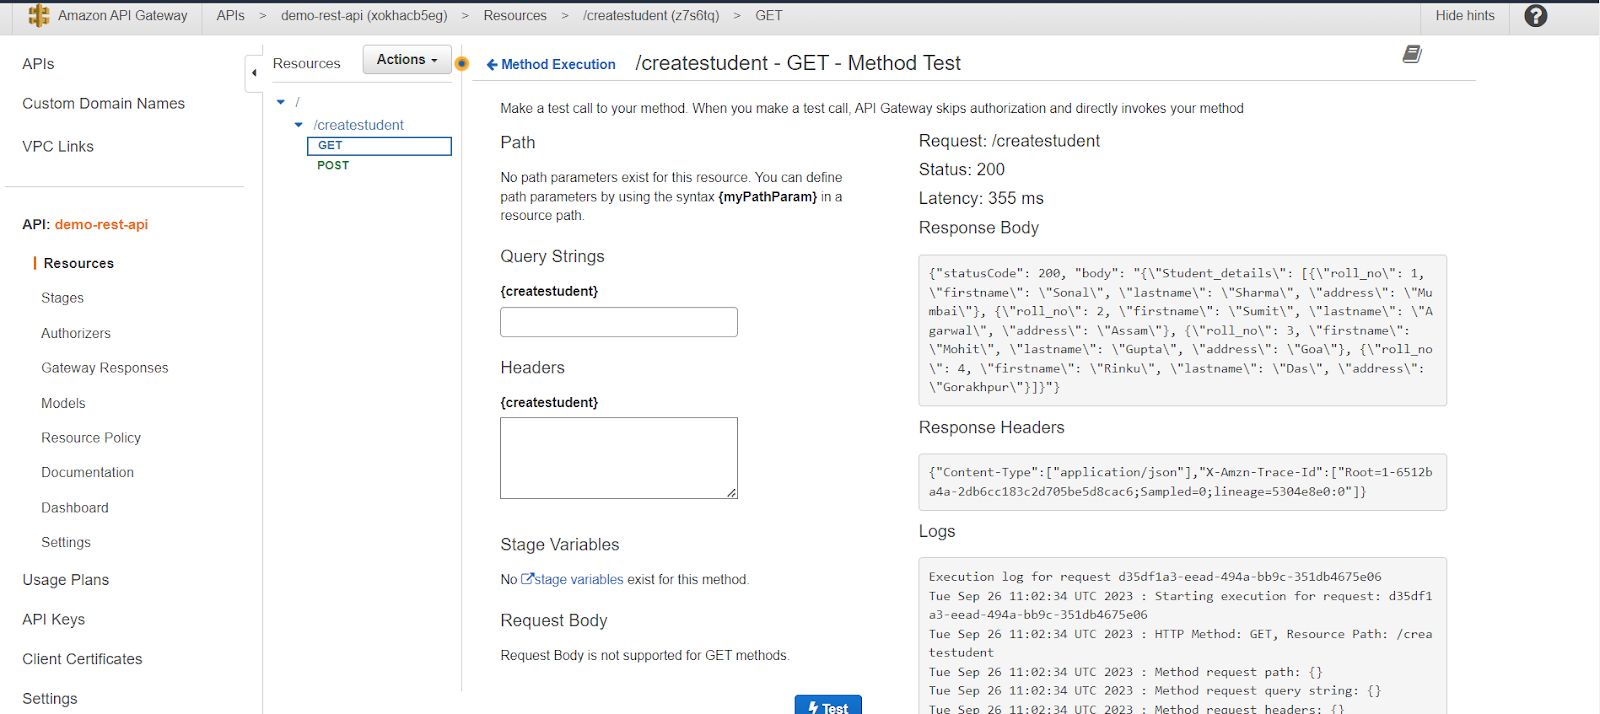Viewport: 1600px width, 714px height.
Task: Click the Amazon API Gateway logo icon
Action: pos(39,16)
